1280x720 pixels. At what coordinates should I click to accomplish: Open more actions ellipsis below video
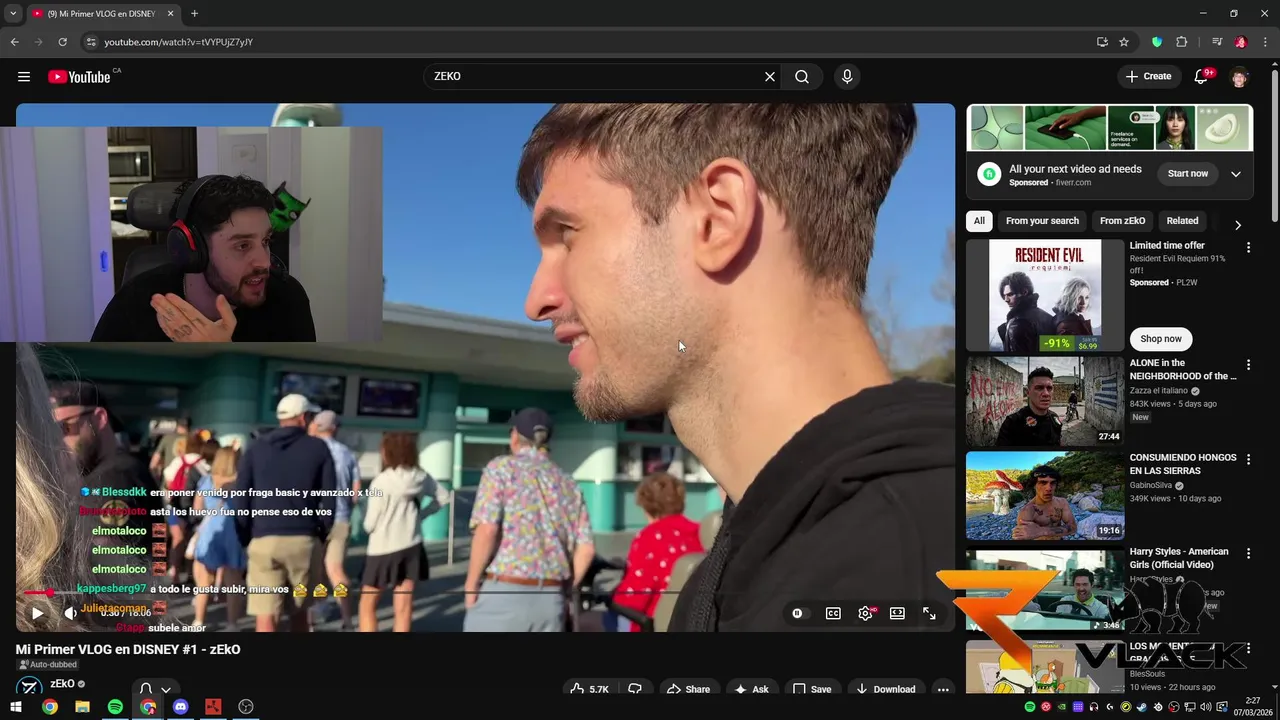click(942, 689)
